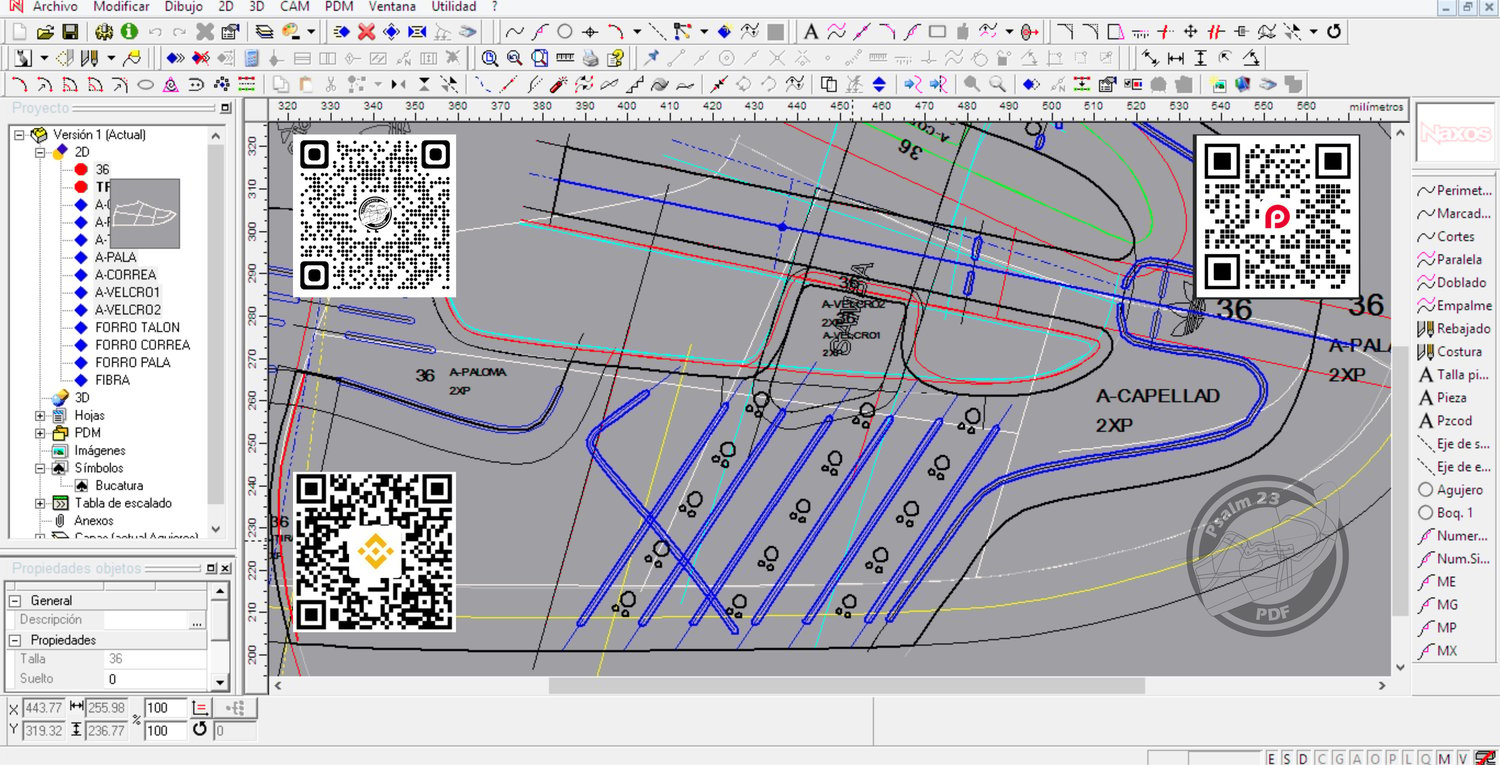Viewport: 1500px width, 765px height.
Task: Click the ellipsis button beside Descripción
Action: pos(196,621)
